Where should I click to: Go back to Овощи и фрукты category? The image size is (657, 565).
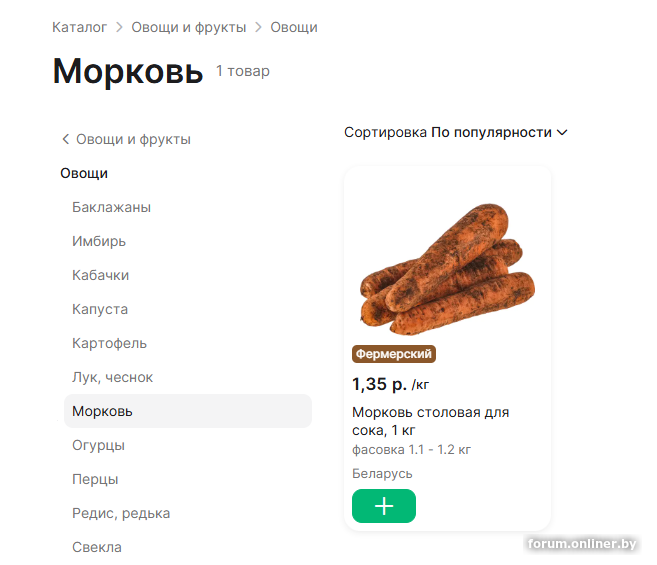click(126, 139)
